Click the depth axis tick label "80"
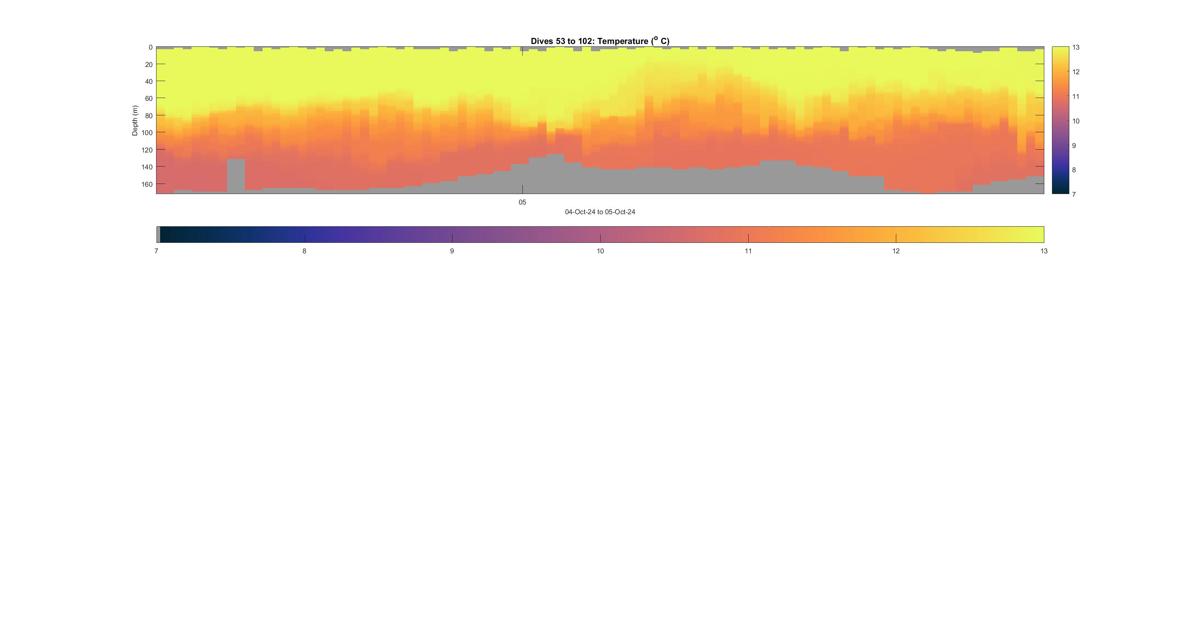1200x622 pixels. [x=148, y=116]
